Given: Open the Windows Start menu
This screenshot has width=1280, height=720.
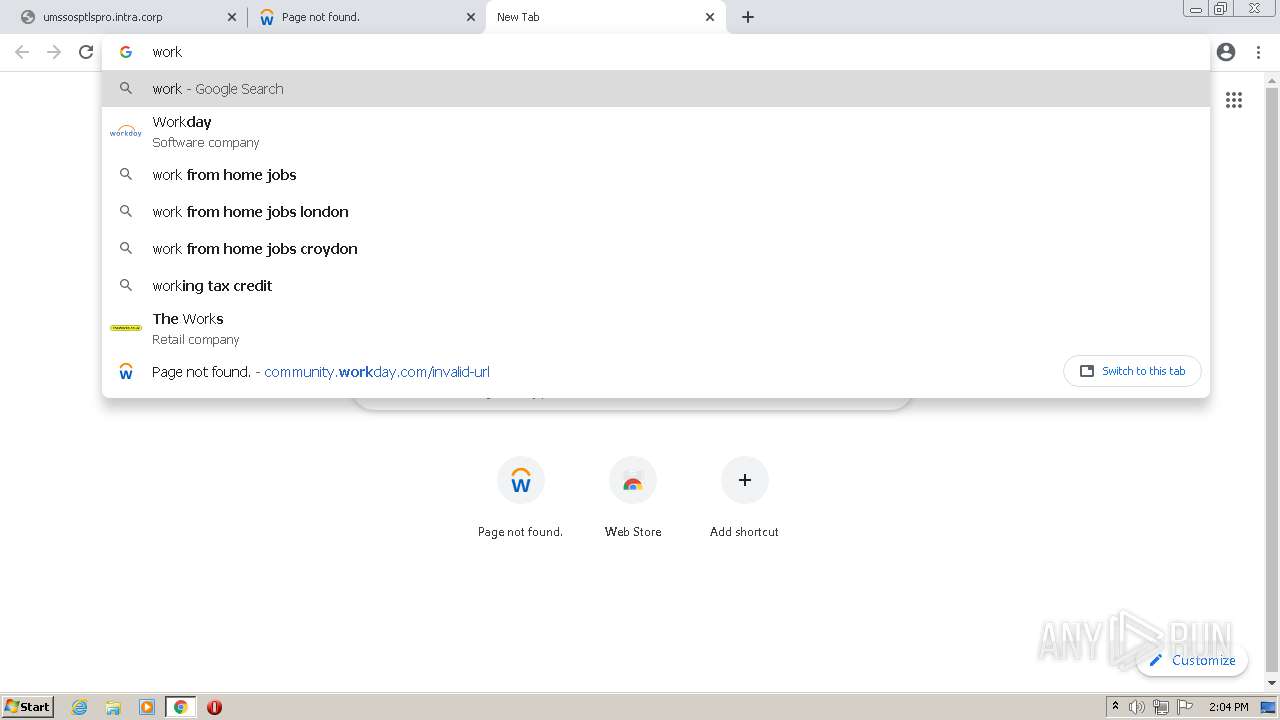Looking at the screenshot, I should click(x=28, y=706).
